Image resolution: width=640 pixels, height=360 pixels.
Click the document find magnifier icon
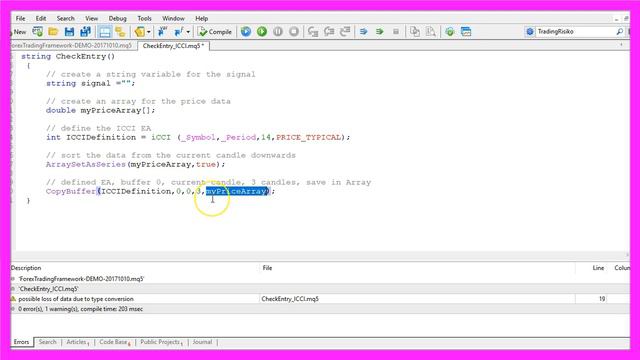[431, 31]
